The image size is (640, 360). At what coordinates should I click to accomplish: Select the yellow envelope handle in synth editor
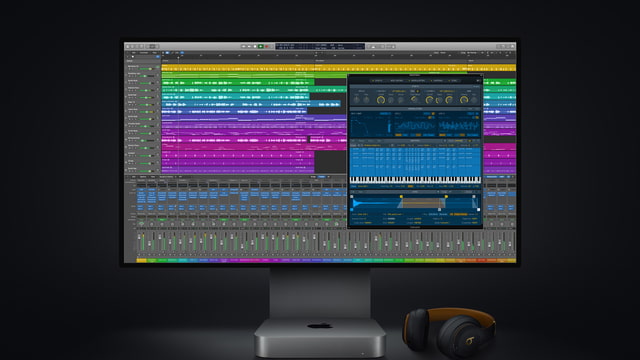point(401,197)
